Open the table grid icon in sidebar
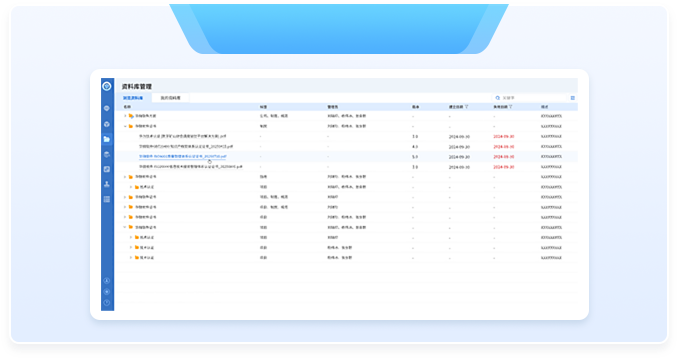Screen dimensions: 679x360 [x=107, y=199]
